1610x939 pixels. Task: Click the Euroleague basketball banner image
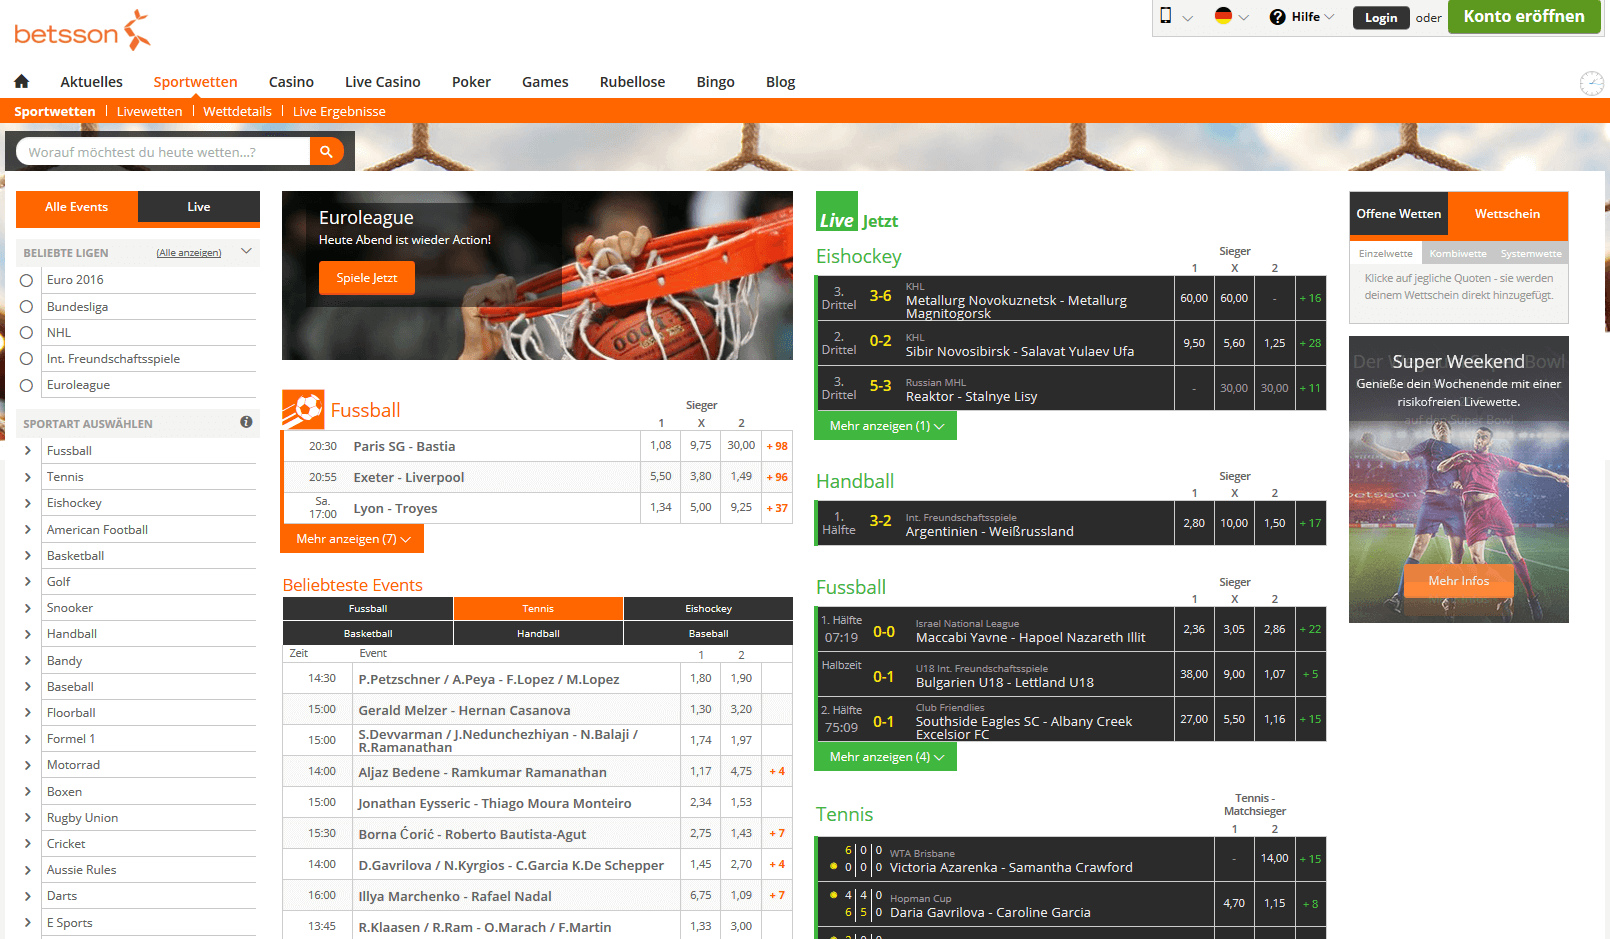tap(537, 275)
